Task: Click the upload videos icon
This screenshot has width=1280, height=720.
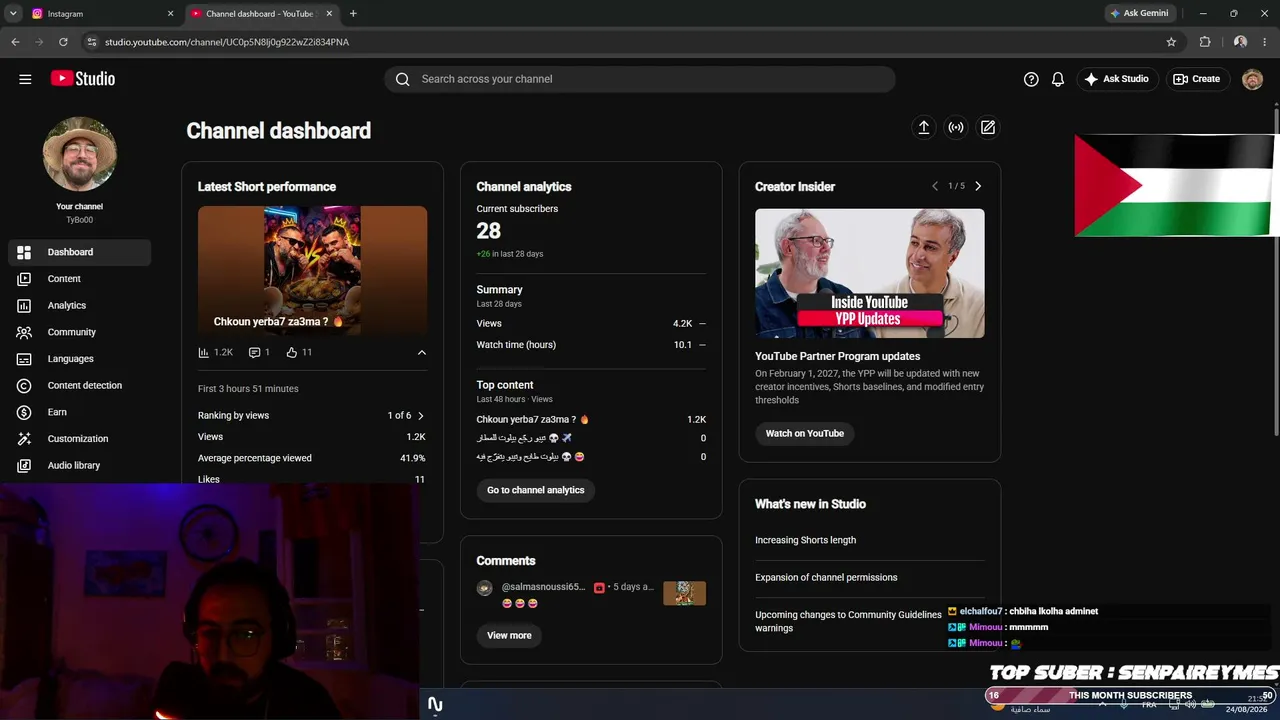Action: (924, 127)
